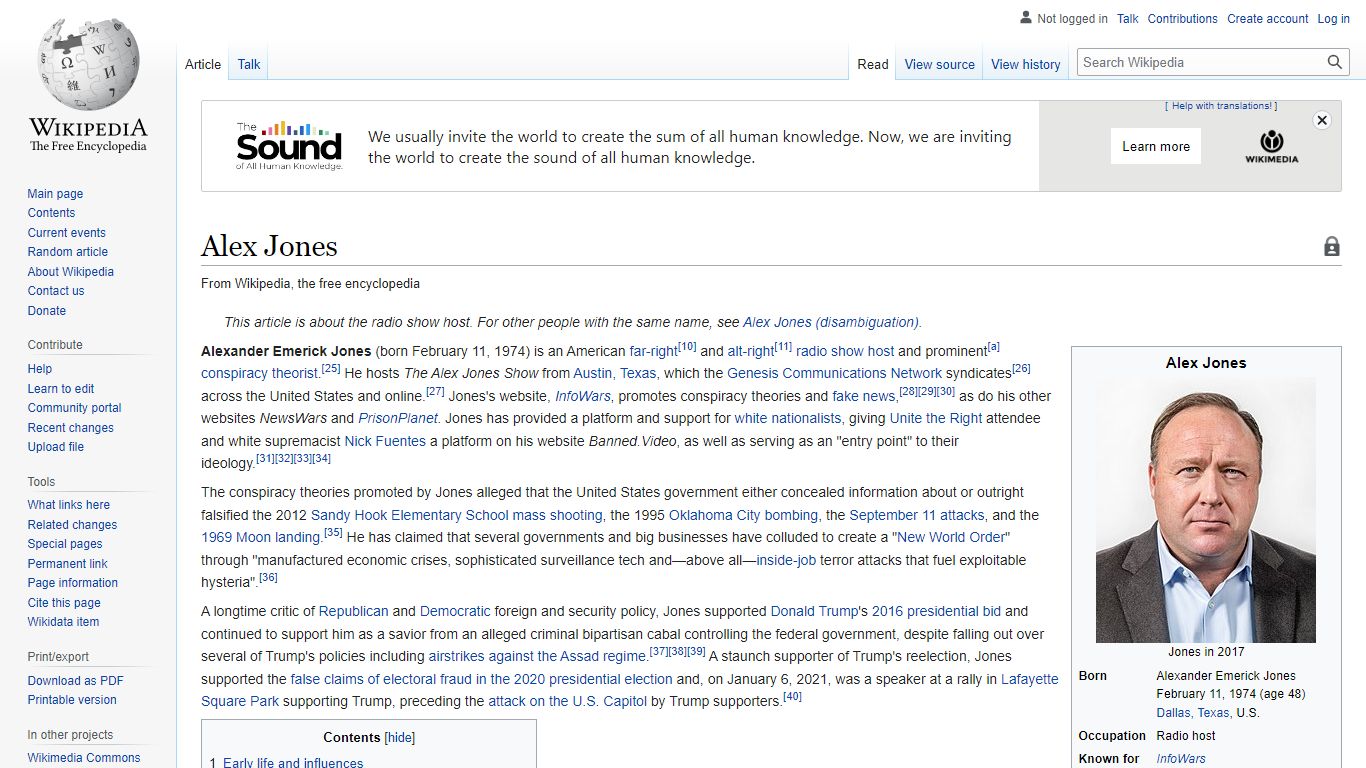
Task: Open sidebar Contents link
Action: pyautogui.click(x=51, y=213)
